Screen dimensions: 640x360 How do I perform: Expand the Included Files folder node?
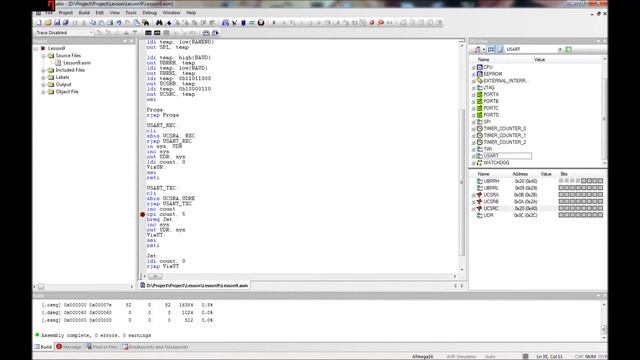(43, 70)
